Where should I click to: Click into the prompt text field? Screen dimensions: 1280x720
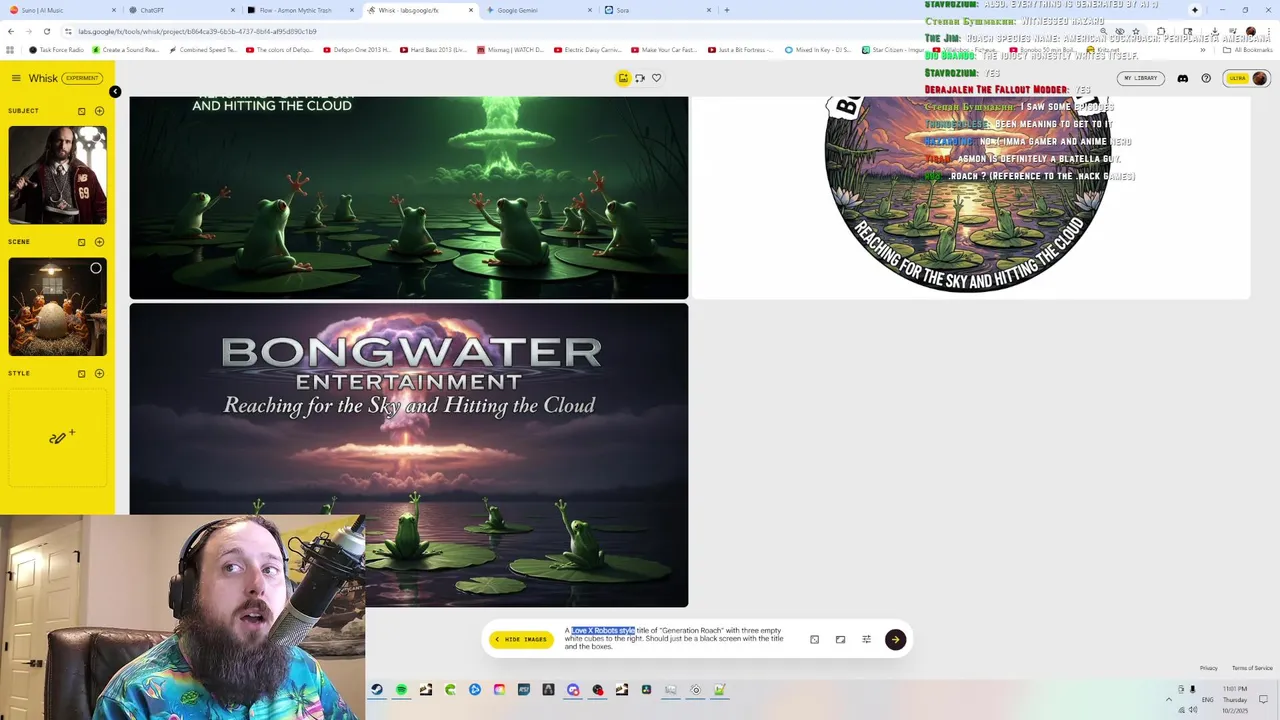coord(675,639)
